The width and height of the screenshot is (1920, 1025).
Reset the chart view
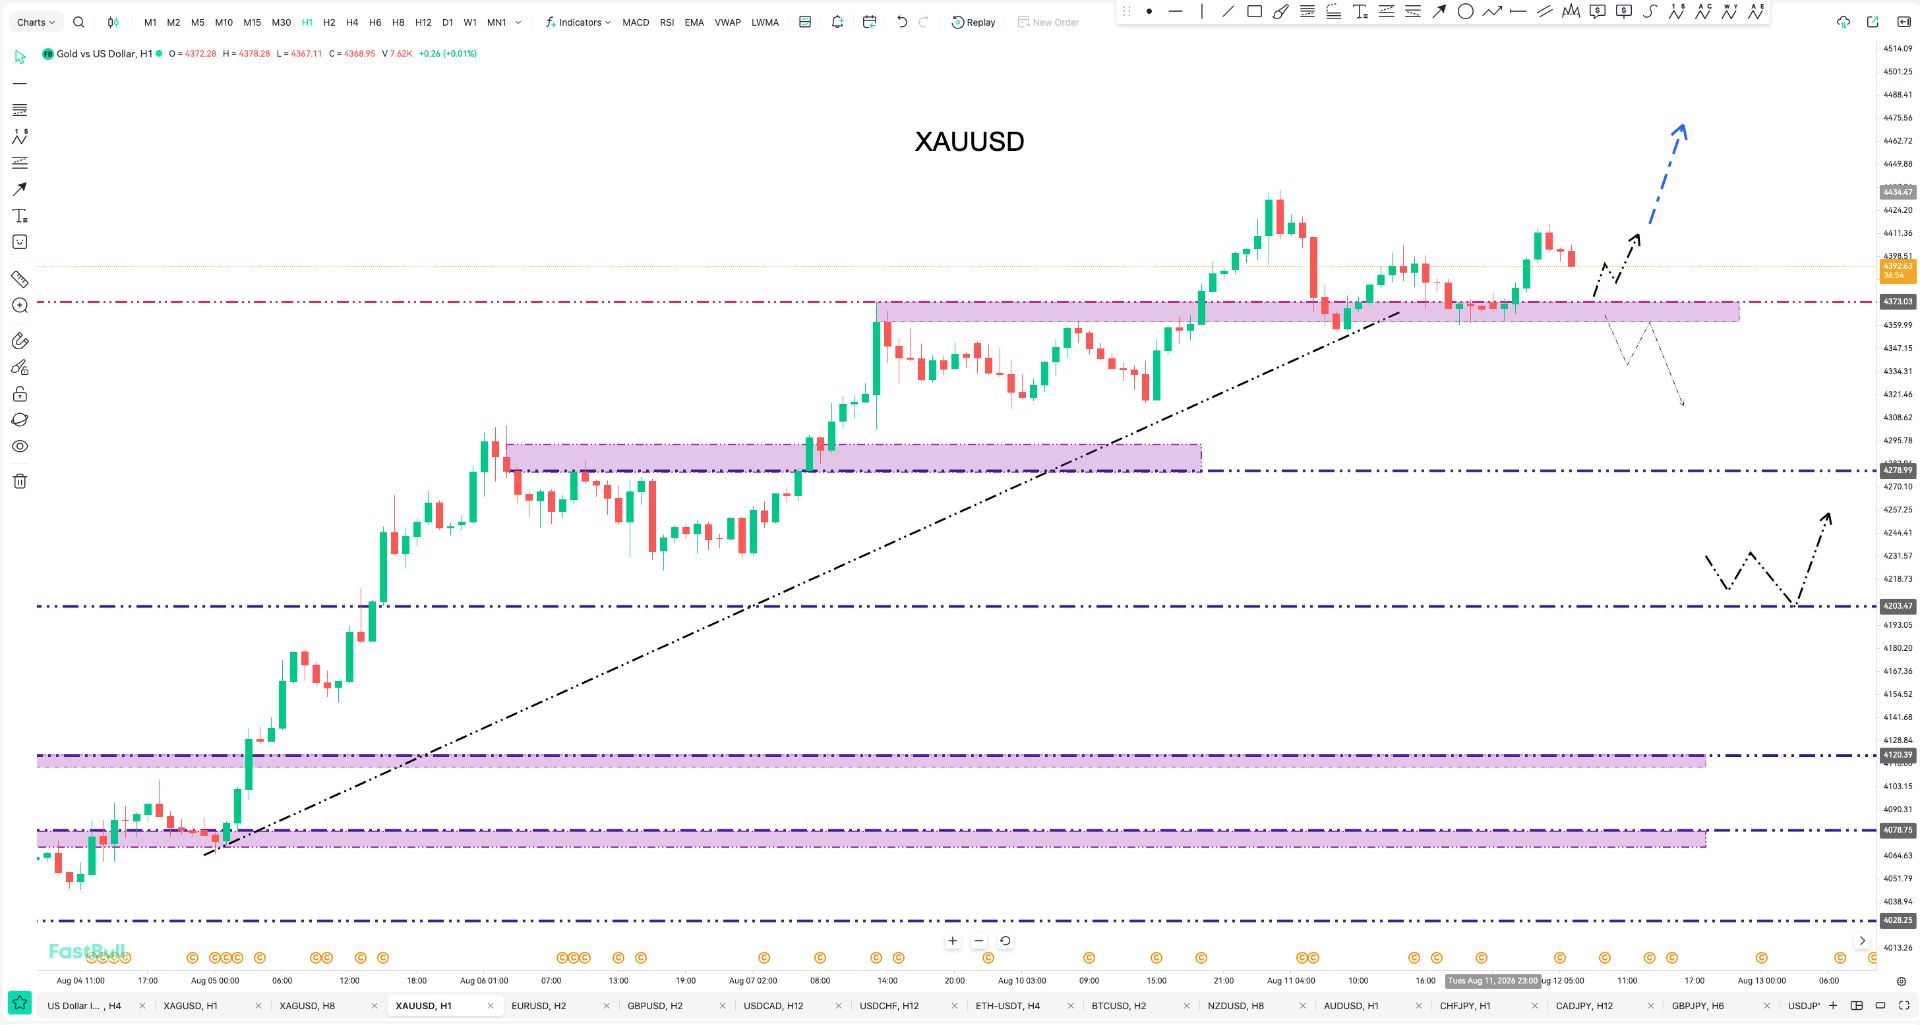[x=1005, y=940]
